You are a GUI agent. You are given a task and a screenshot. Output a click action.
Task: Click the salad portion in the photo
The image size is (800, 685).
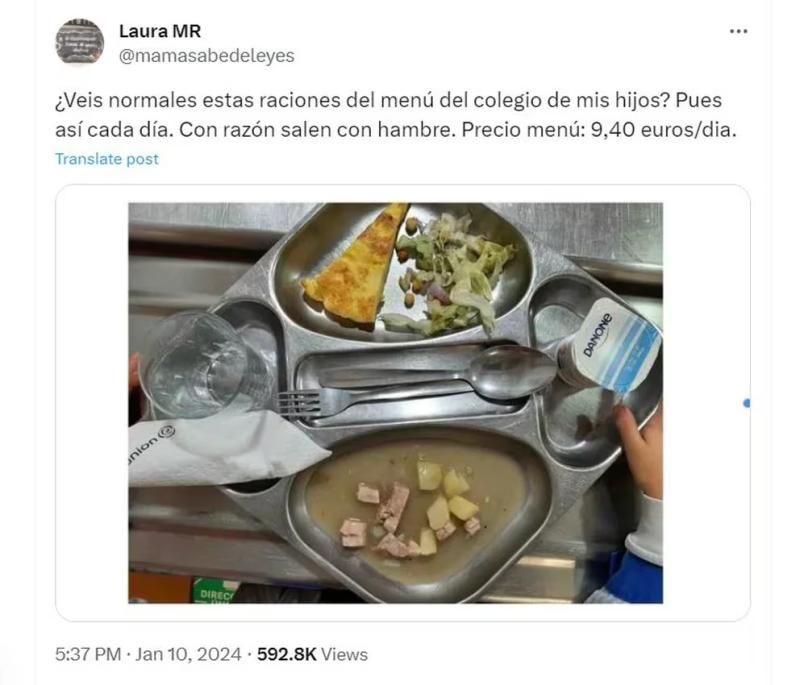pyautogui.click(x=451, y=275)
